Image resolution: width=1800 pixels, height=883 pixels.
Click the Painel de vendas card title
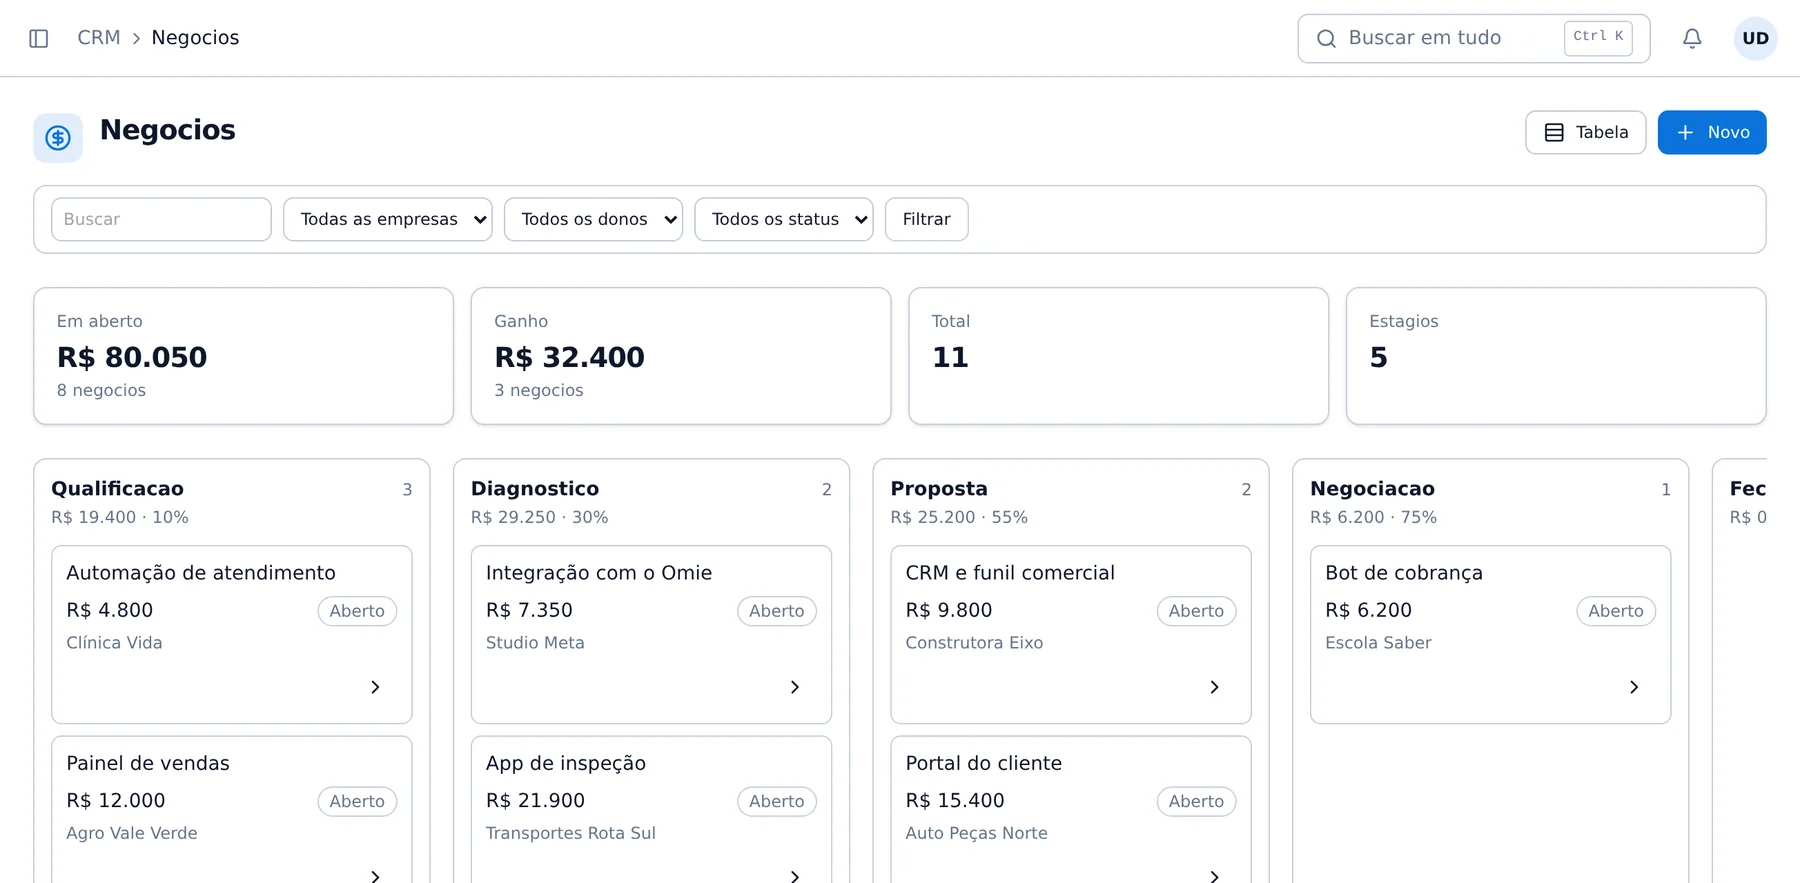click(148, 763)
